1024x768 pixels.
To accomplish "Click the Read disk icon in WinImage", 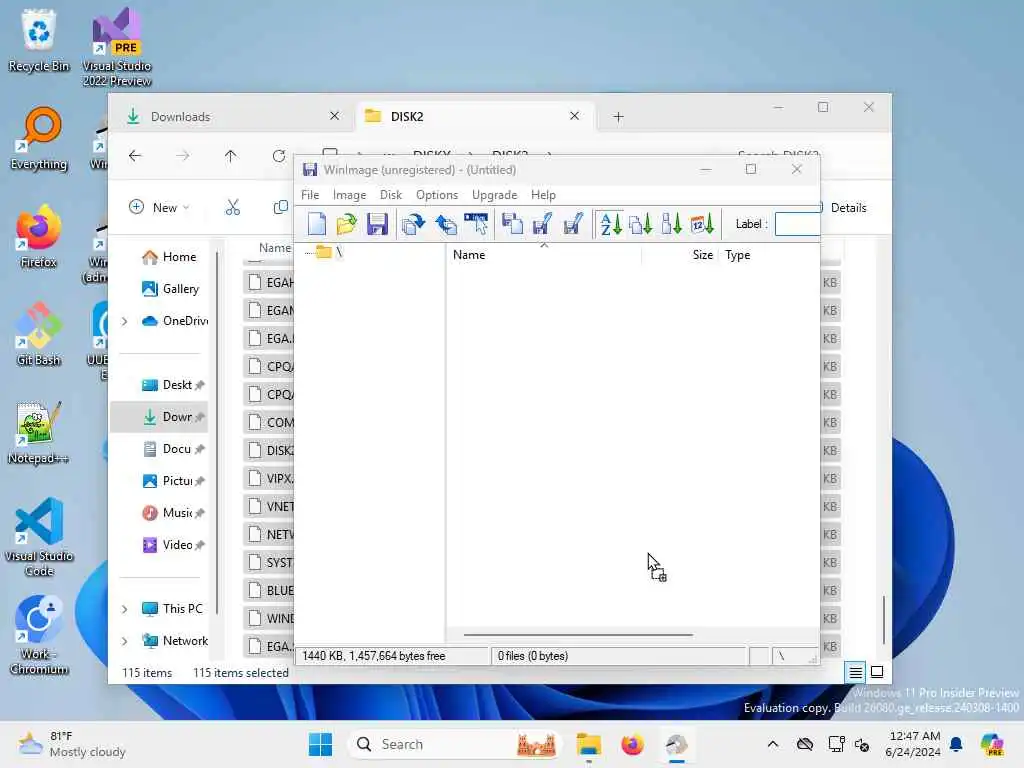I will (513, 224).
